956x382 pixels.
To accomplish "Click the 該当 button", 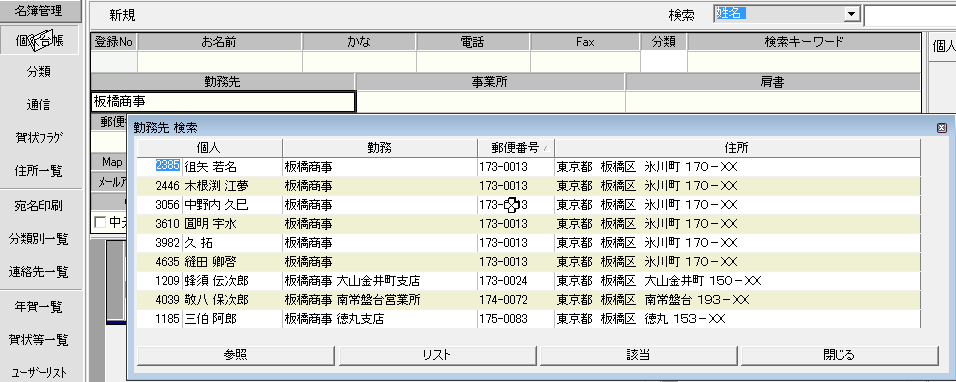I will tap(638, 355).
